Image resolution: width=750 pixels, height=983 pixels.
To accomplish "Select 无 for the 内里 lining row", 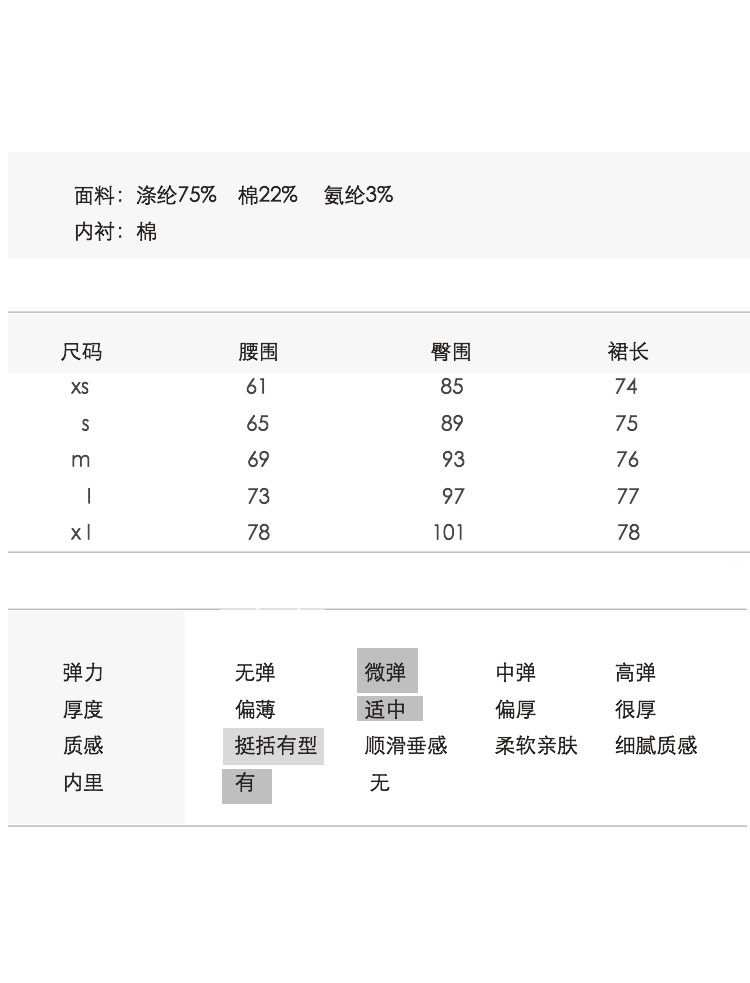I will coord(379,783).
